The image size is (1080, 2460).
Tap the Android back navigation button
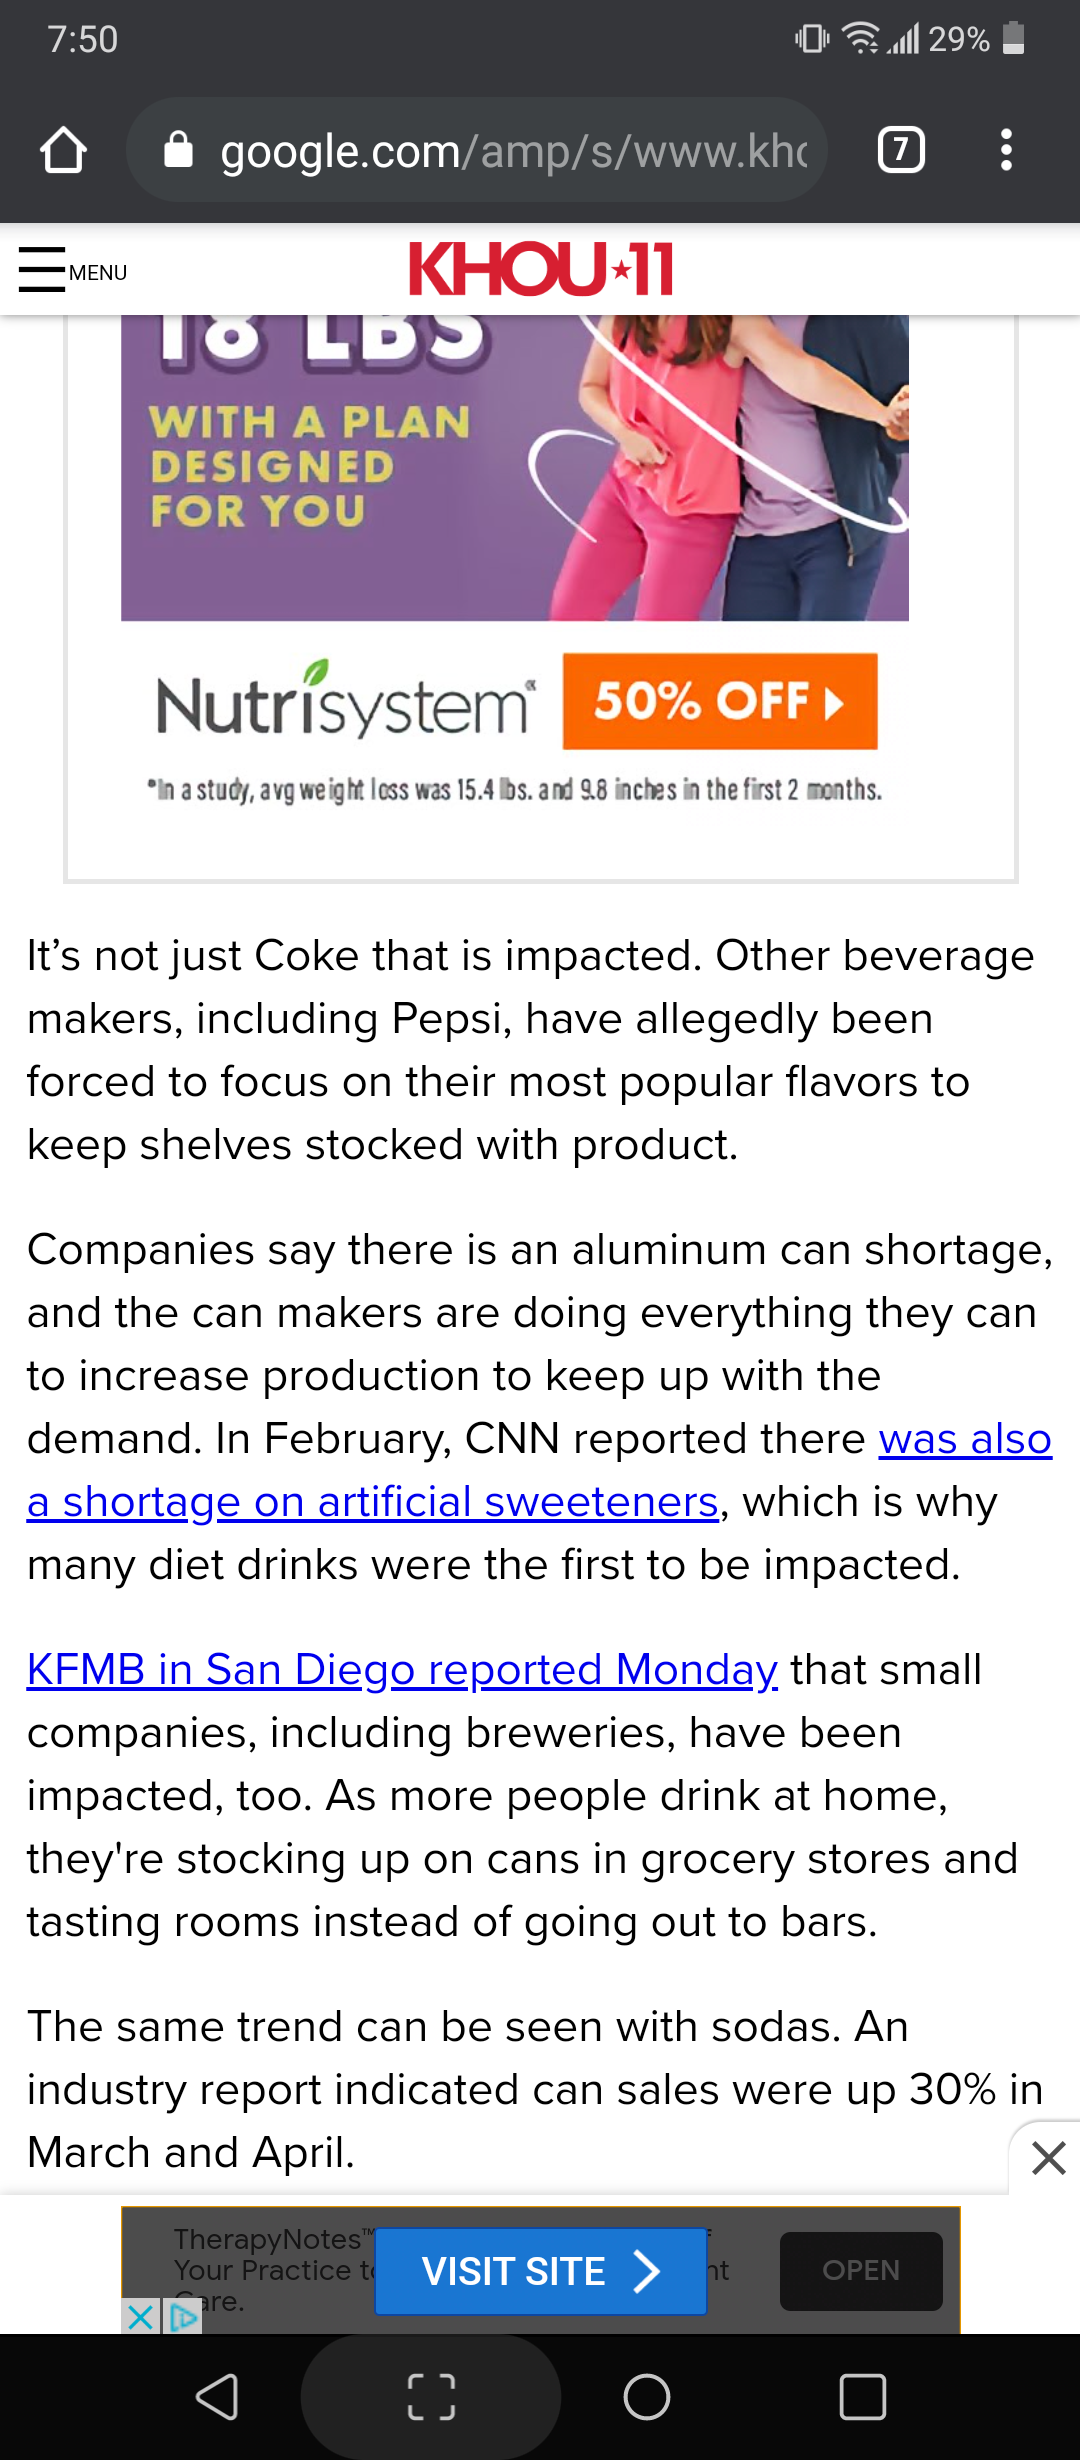[x=216, y=2396]
